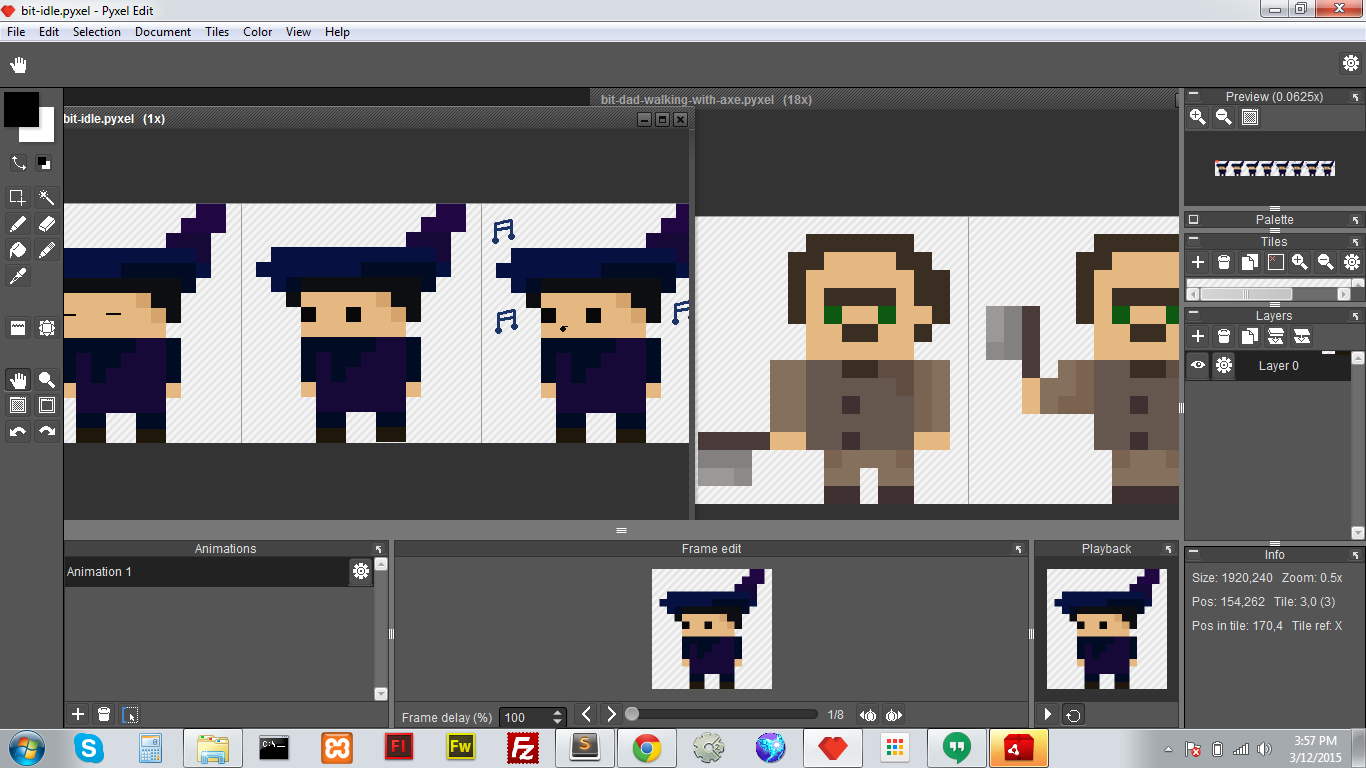Select the Zoom magnifier tool in toolbox

coord(46,380)
